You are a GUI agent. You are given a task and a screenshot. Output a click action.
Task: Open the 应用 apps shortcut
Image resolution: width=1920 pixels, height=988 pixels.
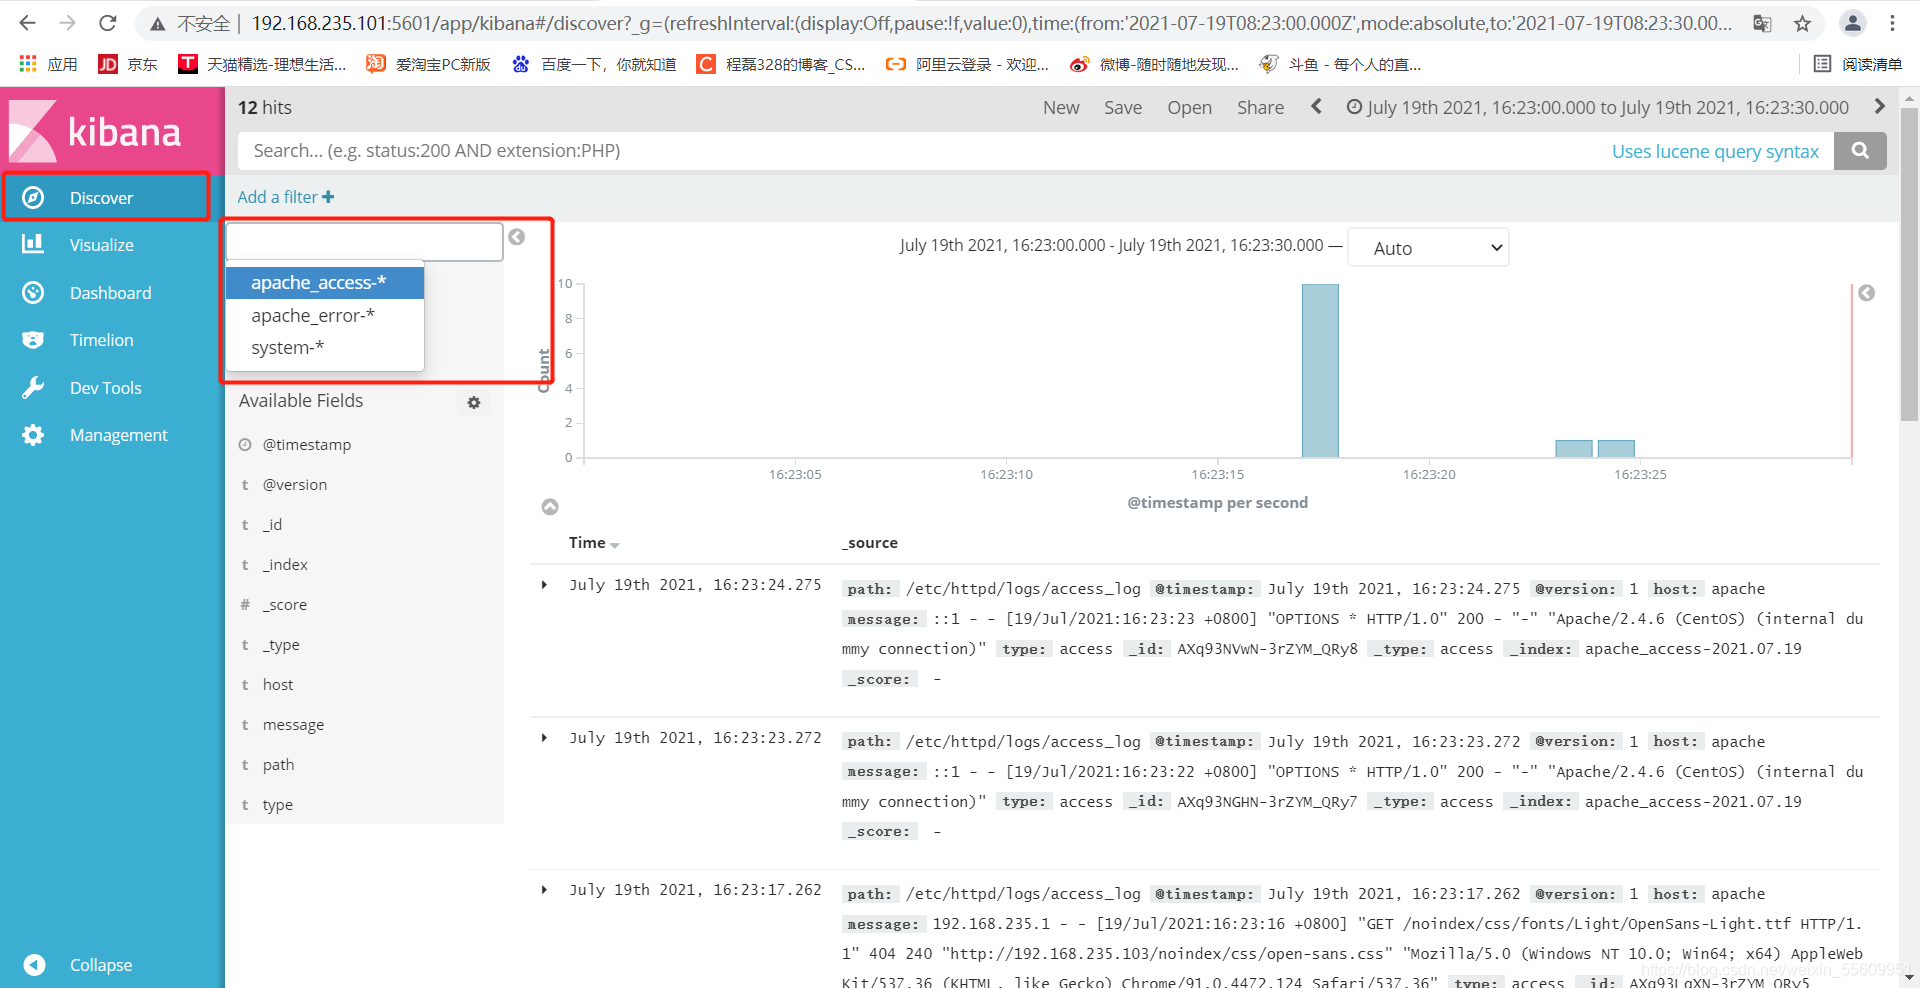tap(48, 64)
